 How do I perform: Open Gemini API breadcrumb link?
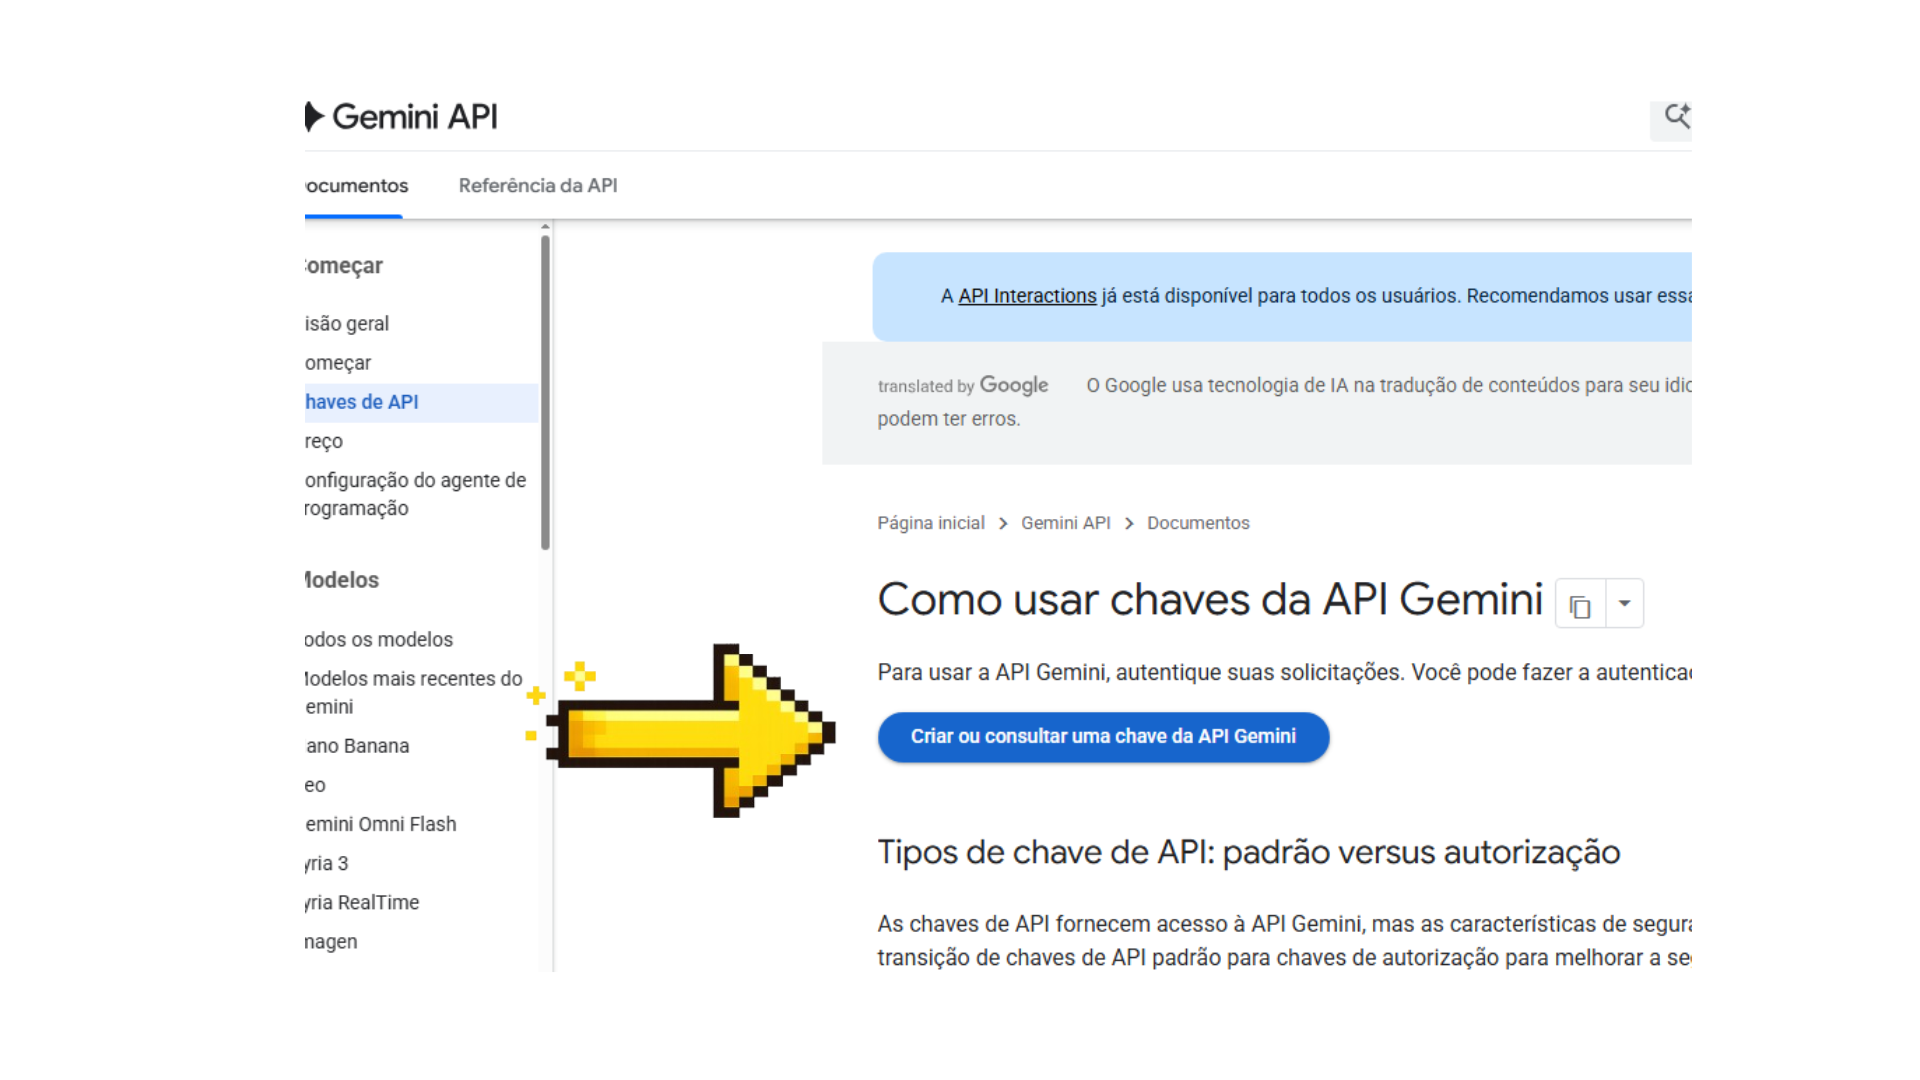(1065, 523)
